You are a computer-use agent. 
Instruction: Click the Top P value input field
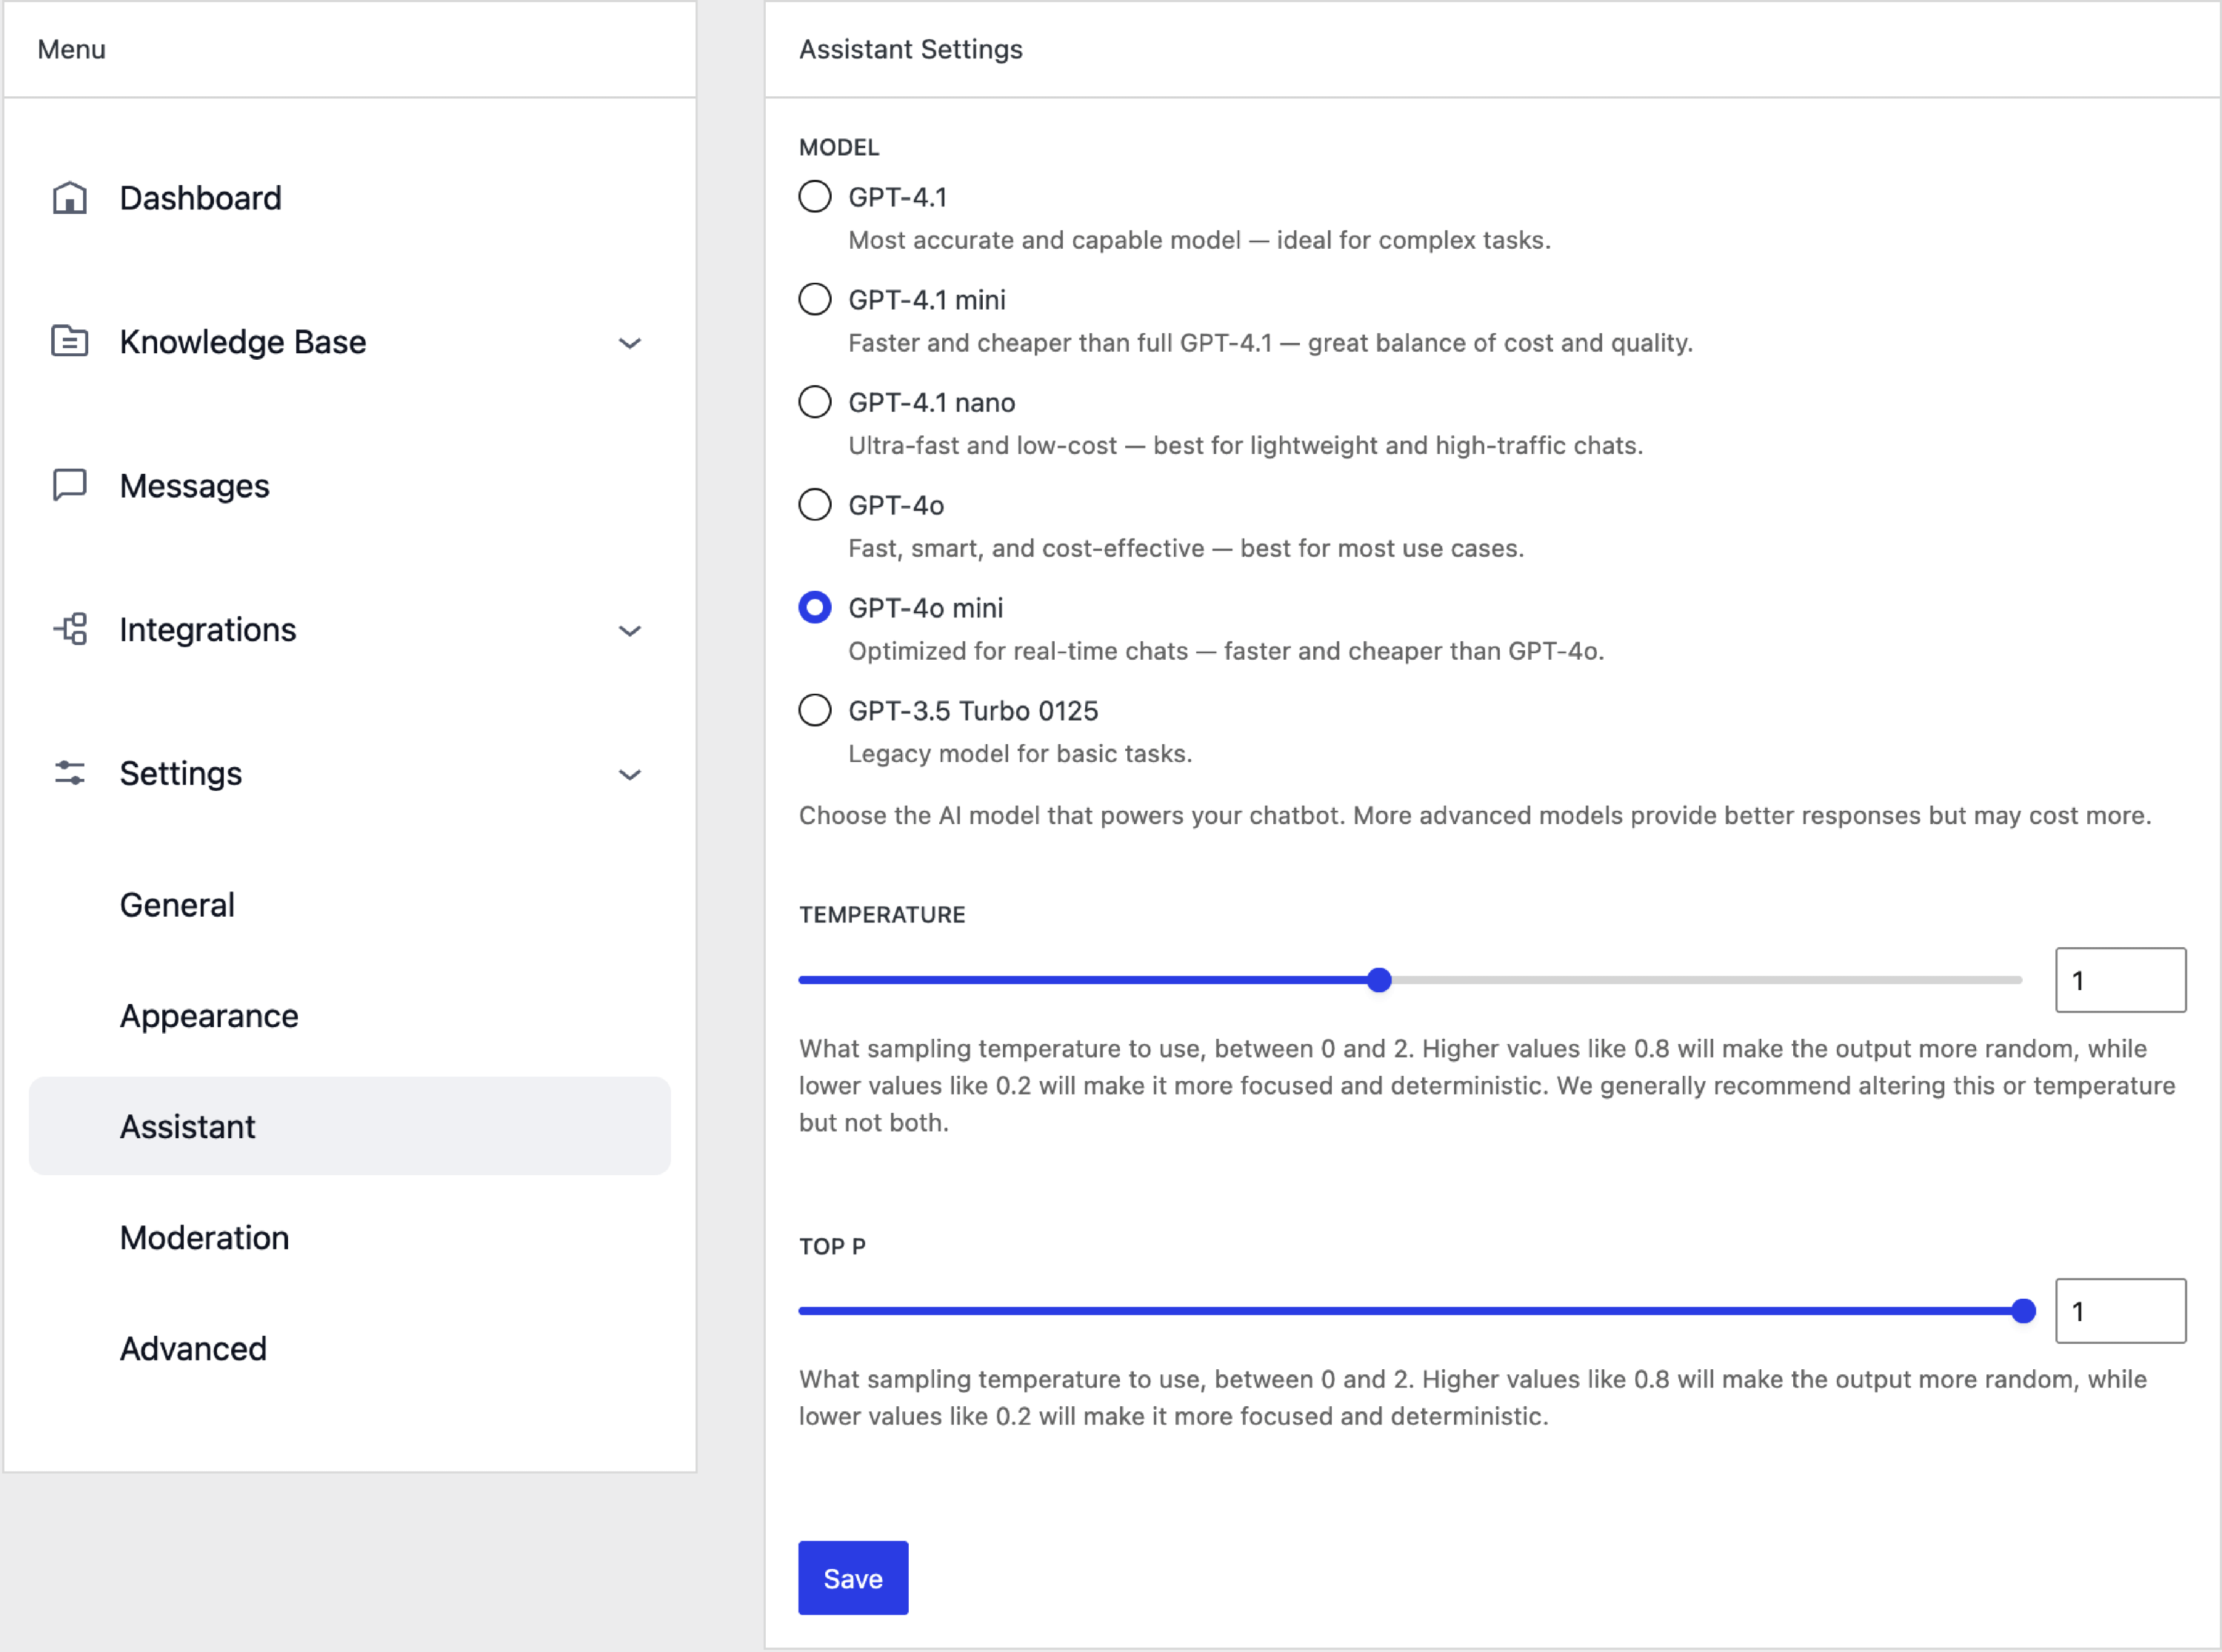click(2120, 1311)
